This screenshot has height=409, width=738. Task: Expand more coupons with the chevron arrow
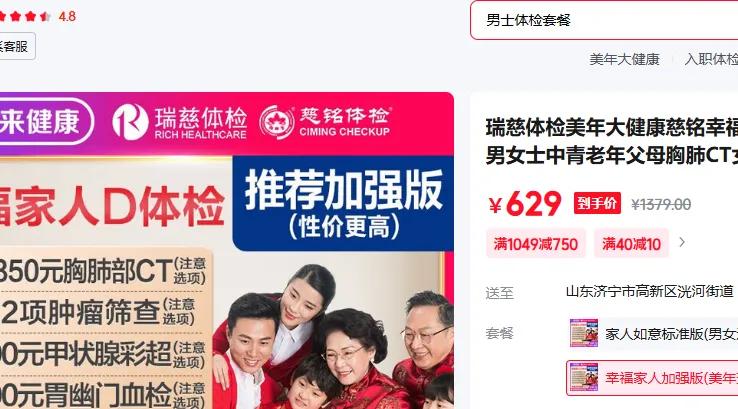pos(682,242)
